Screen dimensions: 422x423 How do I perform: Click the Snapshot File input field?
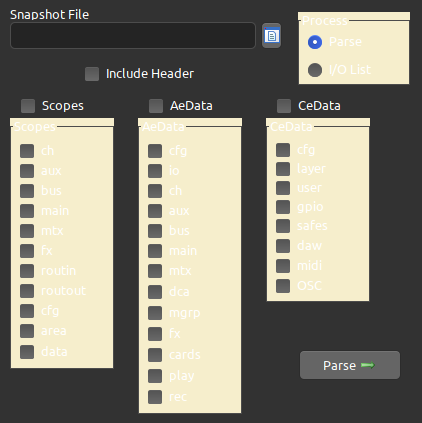[x=133, y=36]
